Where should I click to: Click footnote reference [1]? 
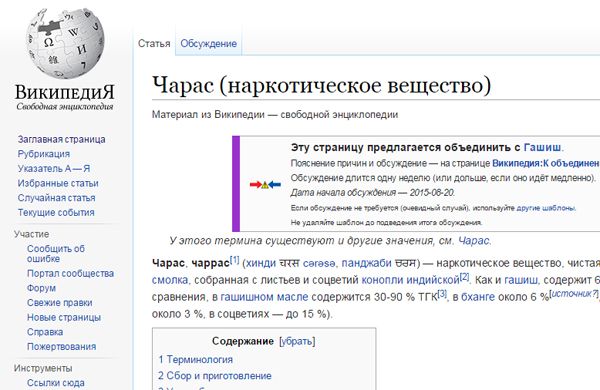pos(234,260)
